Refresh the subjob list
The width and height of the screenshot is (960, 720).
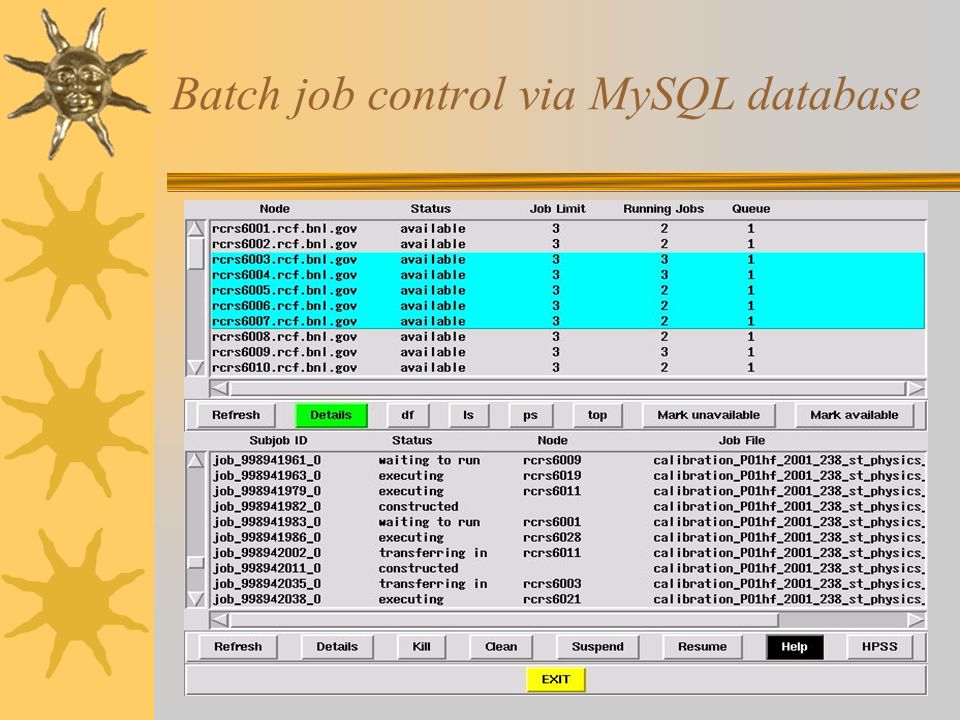coord(238,647)
